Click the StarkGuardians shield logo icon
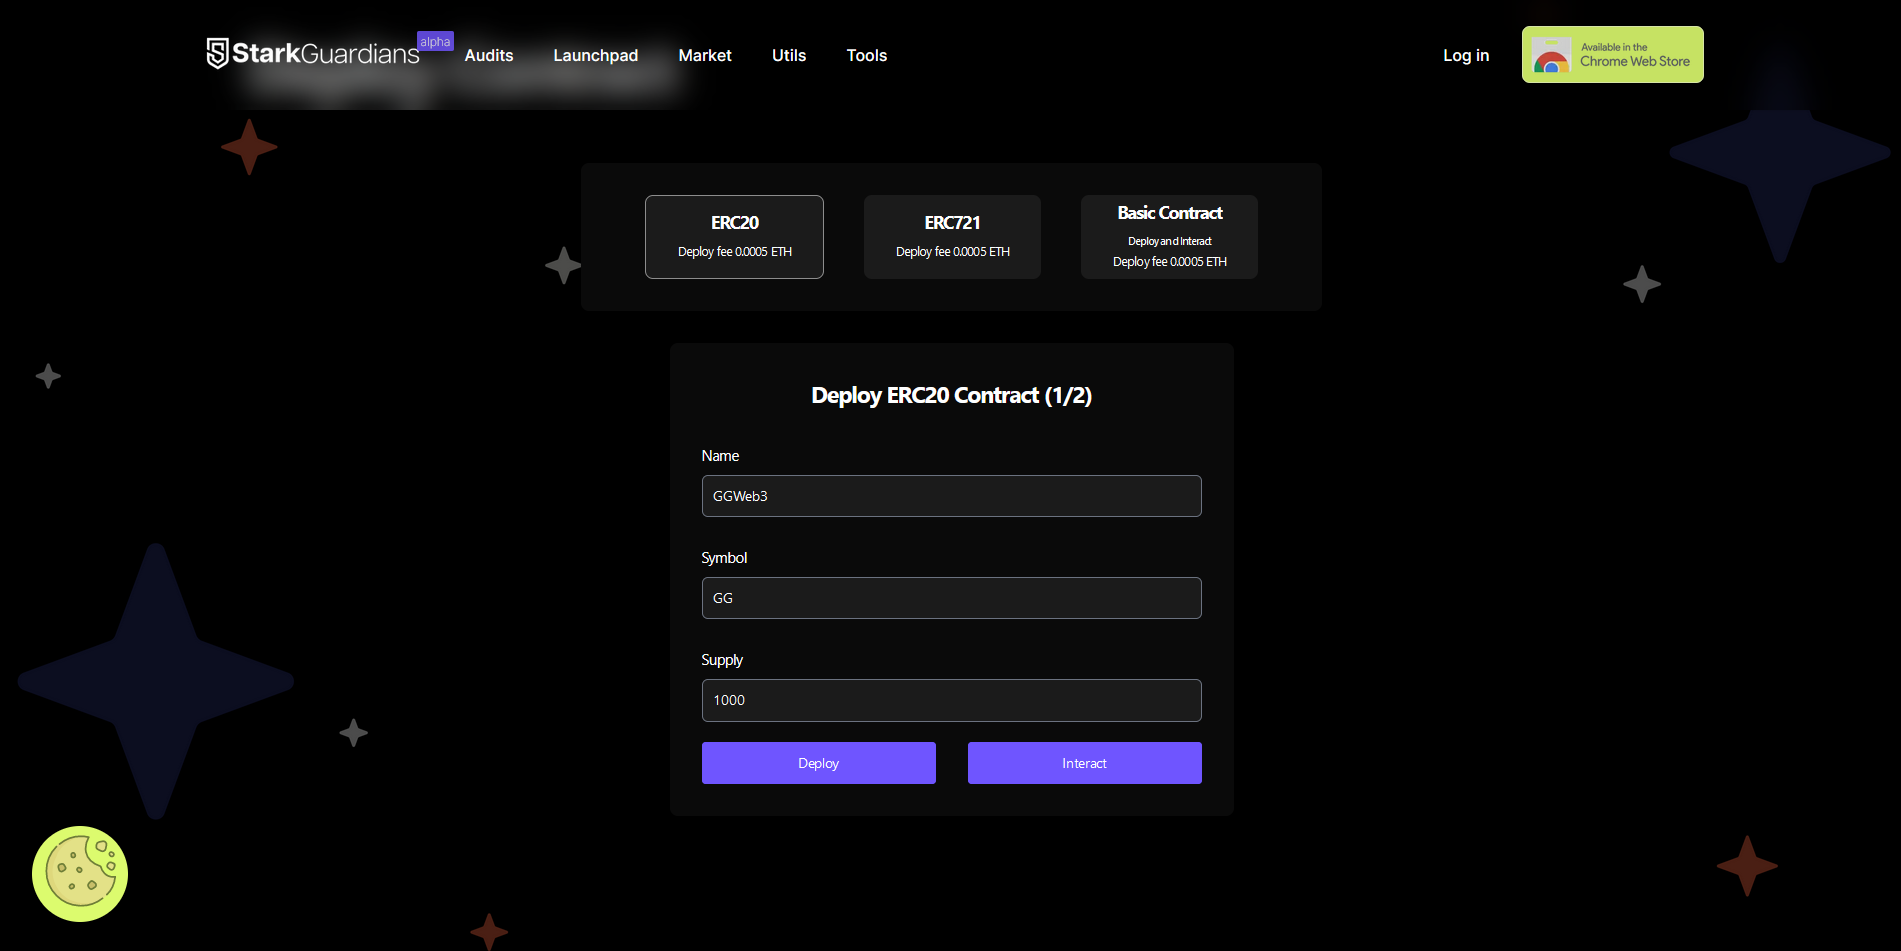This screenshot has width=1901, height=951. click(217, 54)
